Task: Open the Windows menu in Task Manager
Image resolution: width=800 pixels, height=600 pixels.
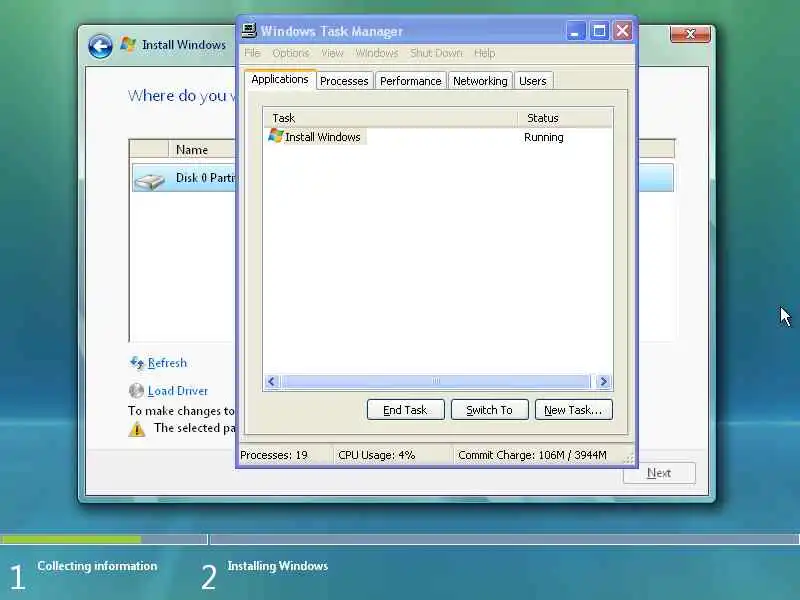Action: (x=377, y=53)
